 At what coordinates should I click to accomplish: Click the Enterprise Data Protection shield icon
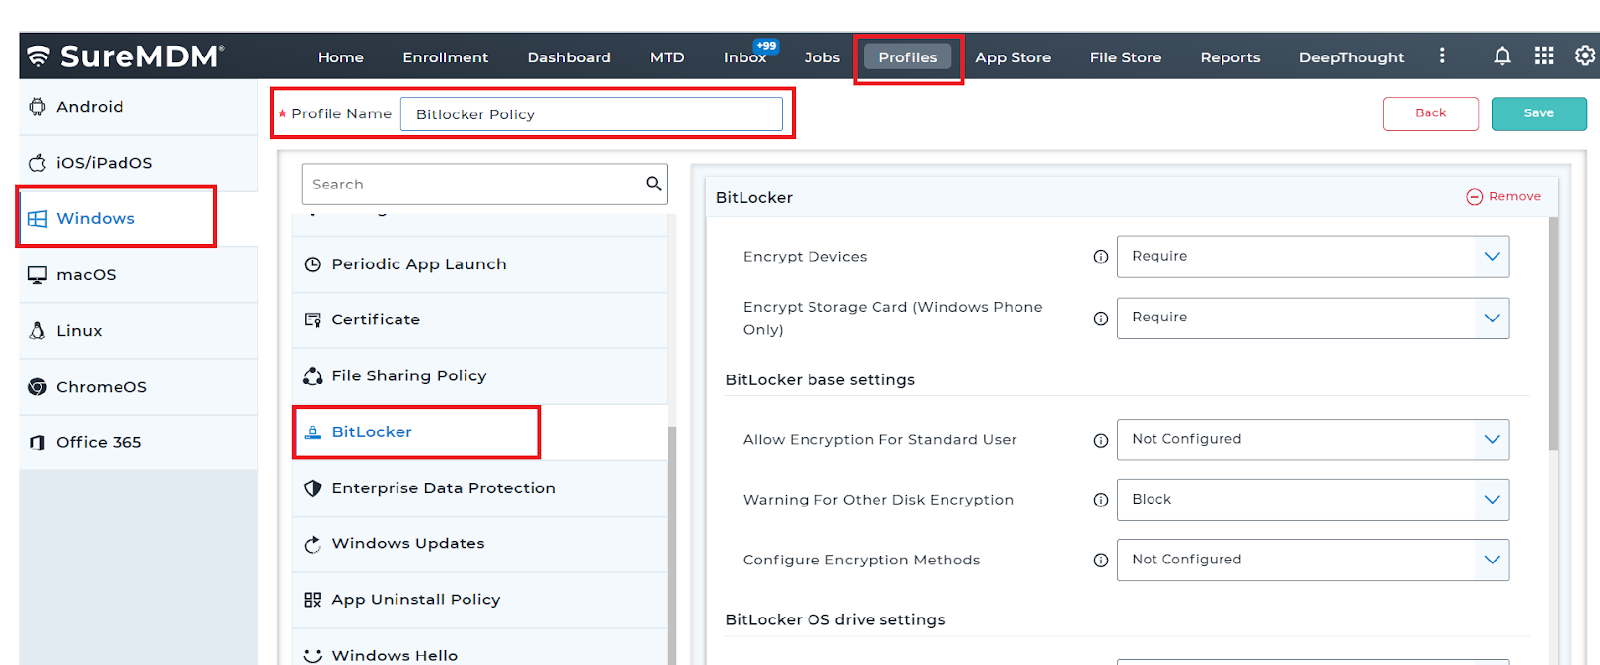pos(313,488)
